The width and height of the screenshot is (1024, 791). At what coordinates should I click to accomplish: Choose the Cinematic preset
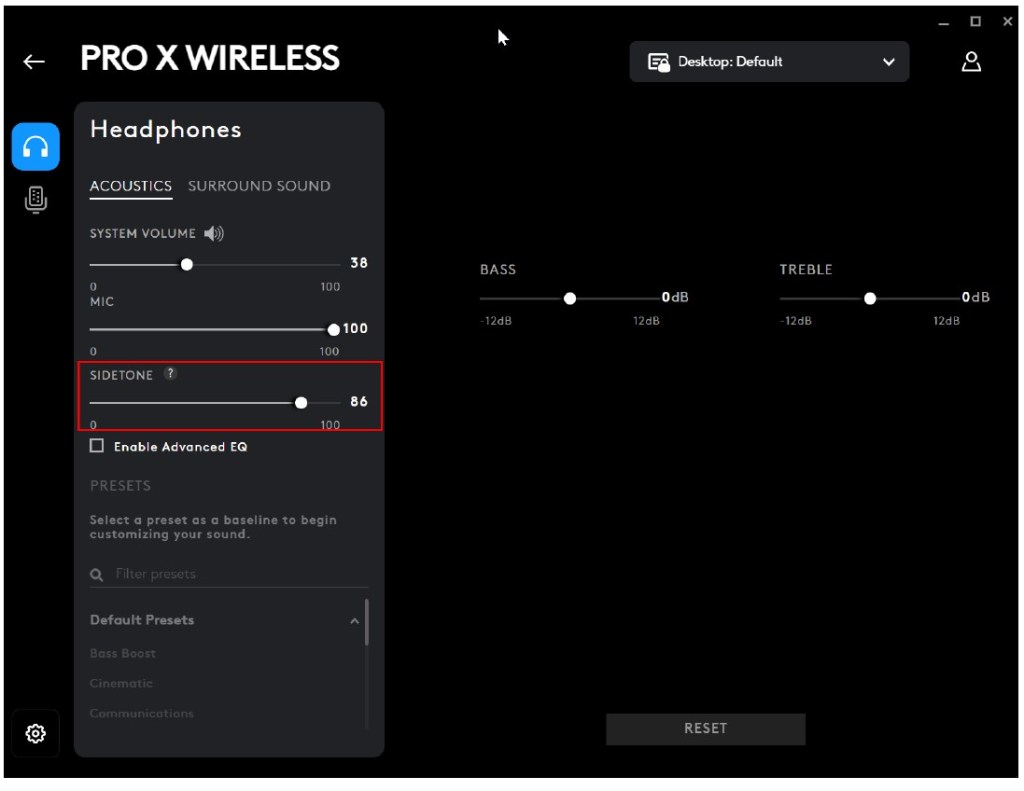click(121, 683)
